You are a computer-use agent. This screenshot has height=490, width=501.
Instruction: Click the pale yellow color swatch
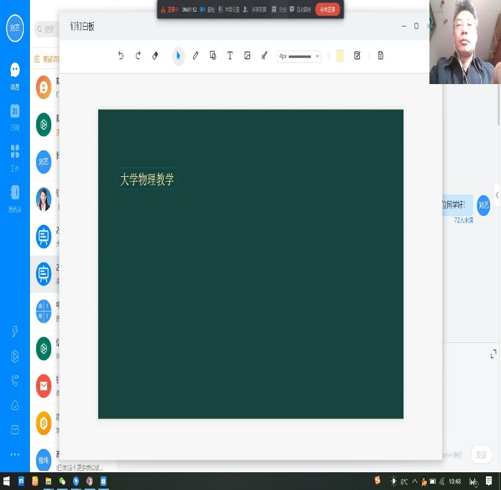tap(340, 56)
